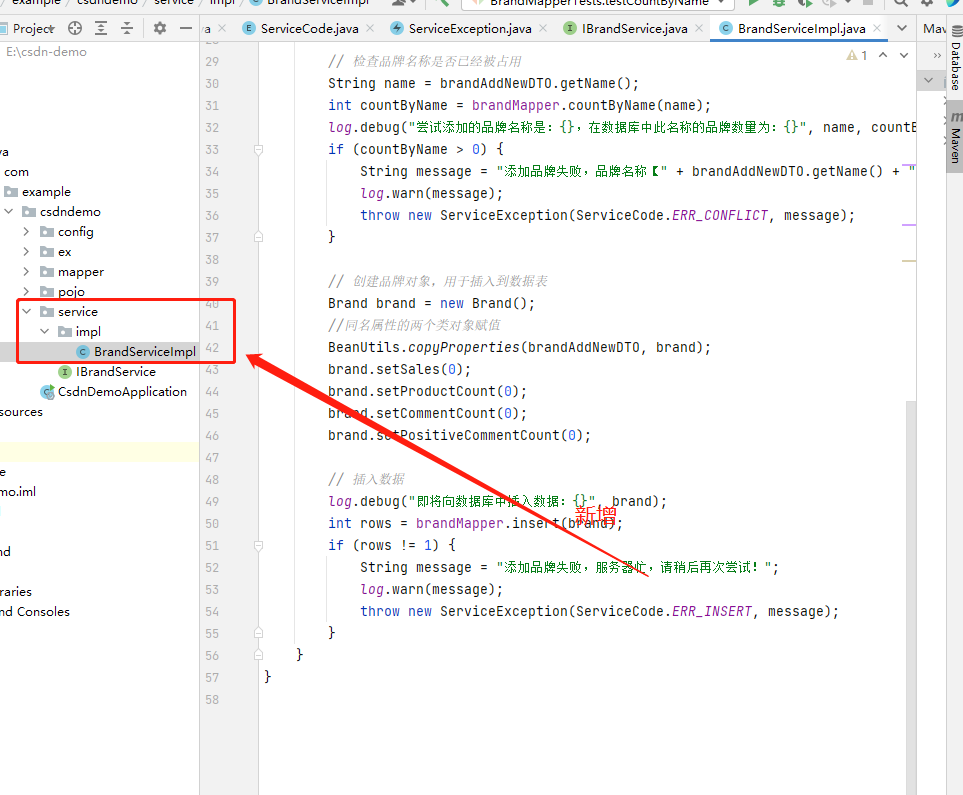Click the impl folder icon
Viewport: 963px width, 795px height.
point(65,332)
